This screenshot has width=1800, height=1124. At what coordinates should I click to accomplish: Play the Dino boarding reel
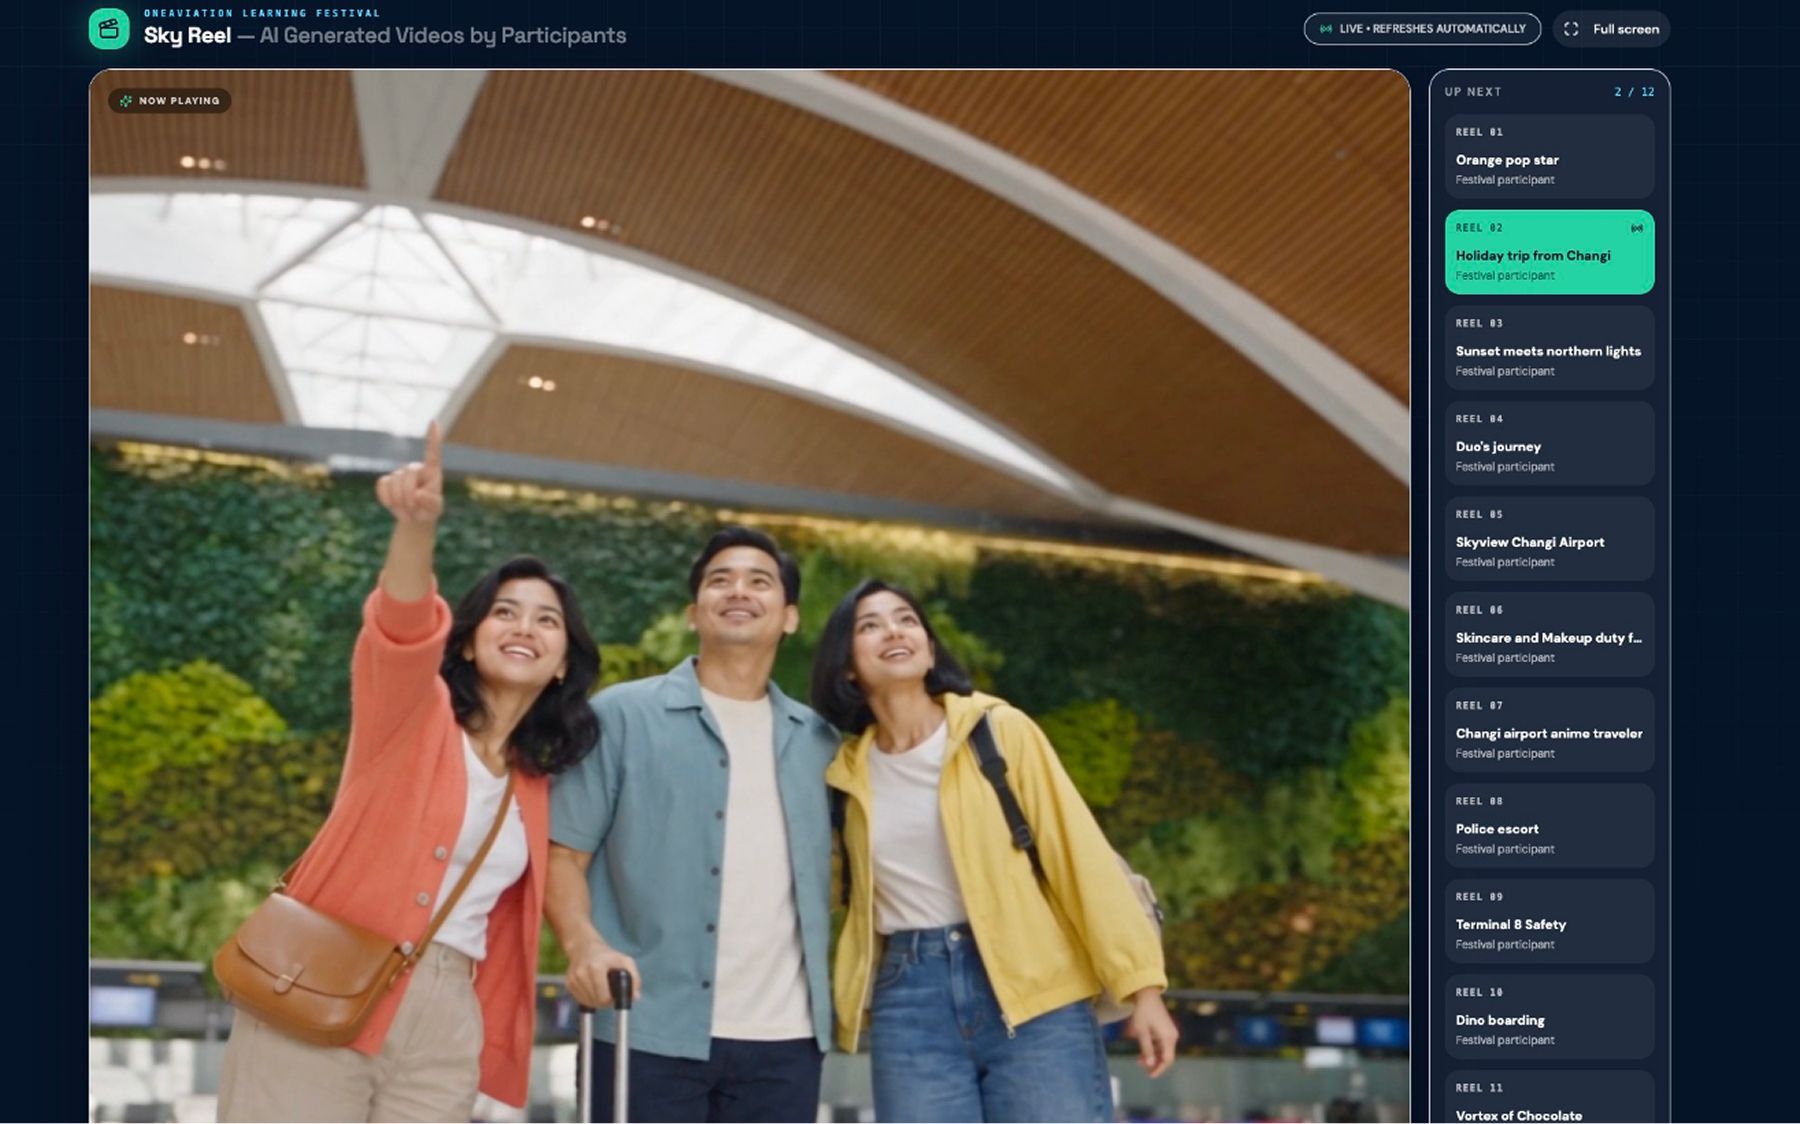click(1549, 1016)
